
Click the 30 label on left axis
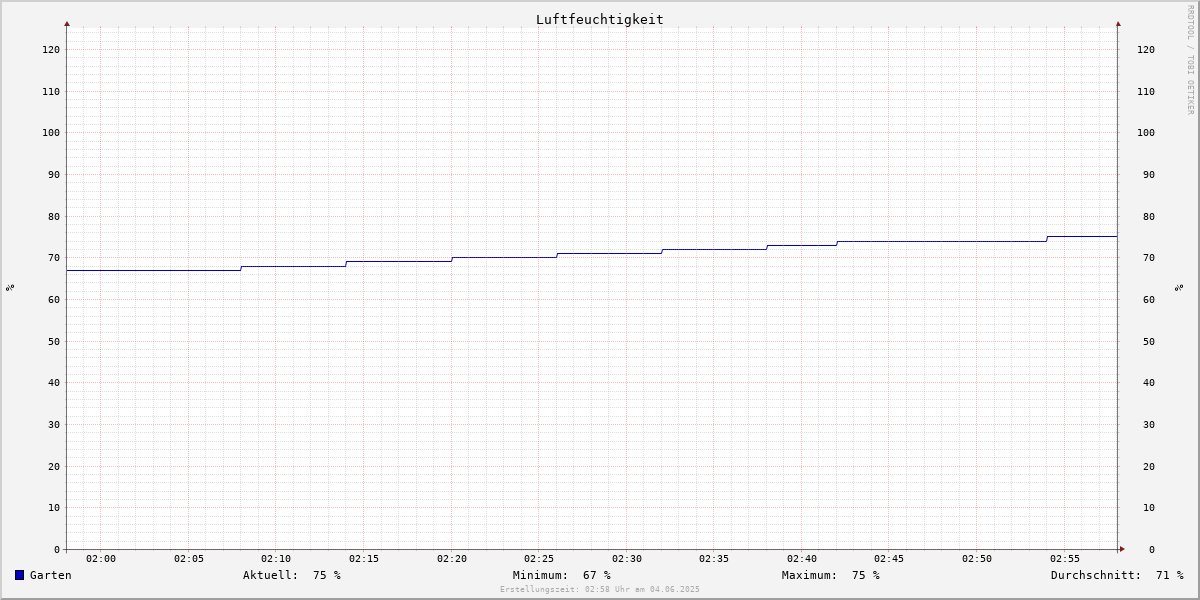[x=54, y=425]
